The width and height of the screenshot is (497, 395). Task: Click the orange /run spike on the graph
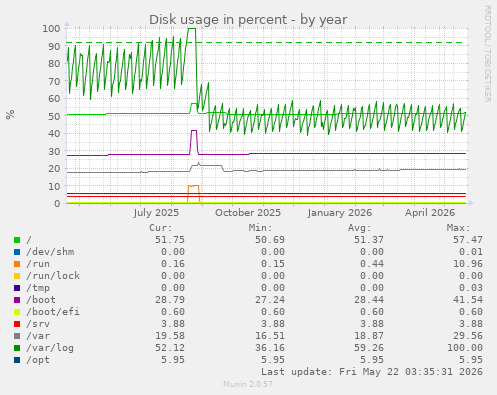pyautogui.click(x=193, y=186)
